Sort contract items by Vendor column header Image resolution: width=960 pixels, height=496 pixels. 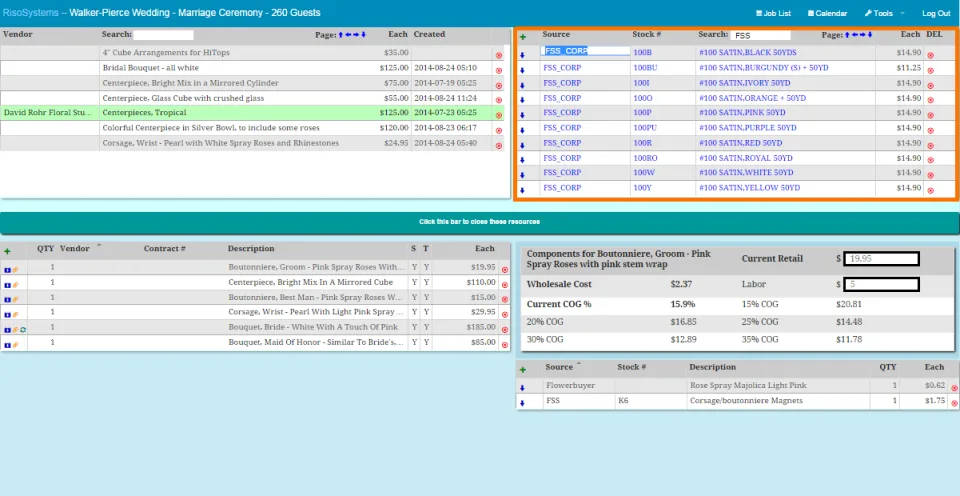coord(75,249)
